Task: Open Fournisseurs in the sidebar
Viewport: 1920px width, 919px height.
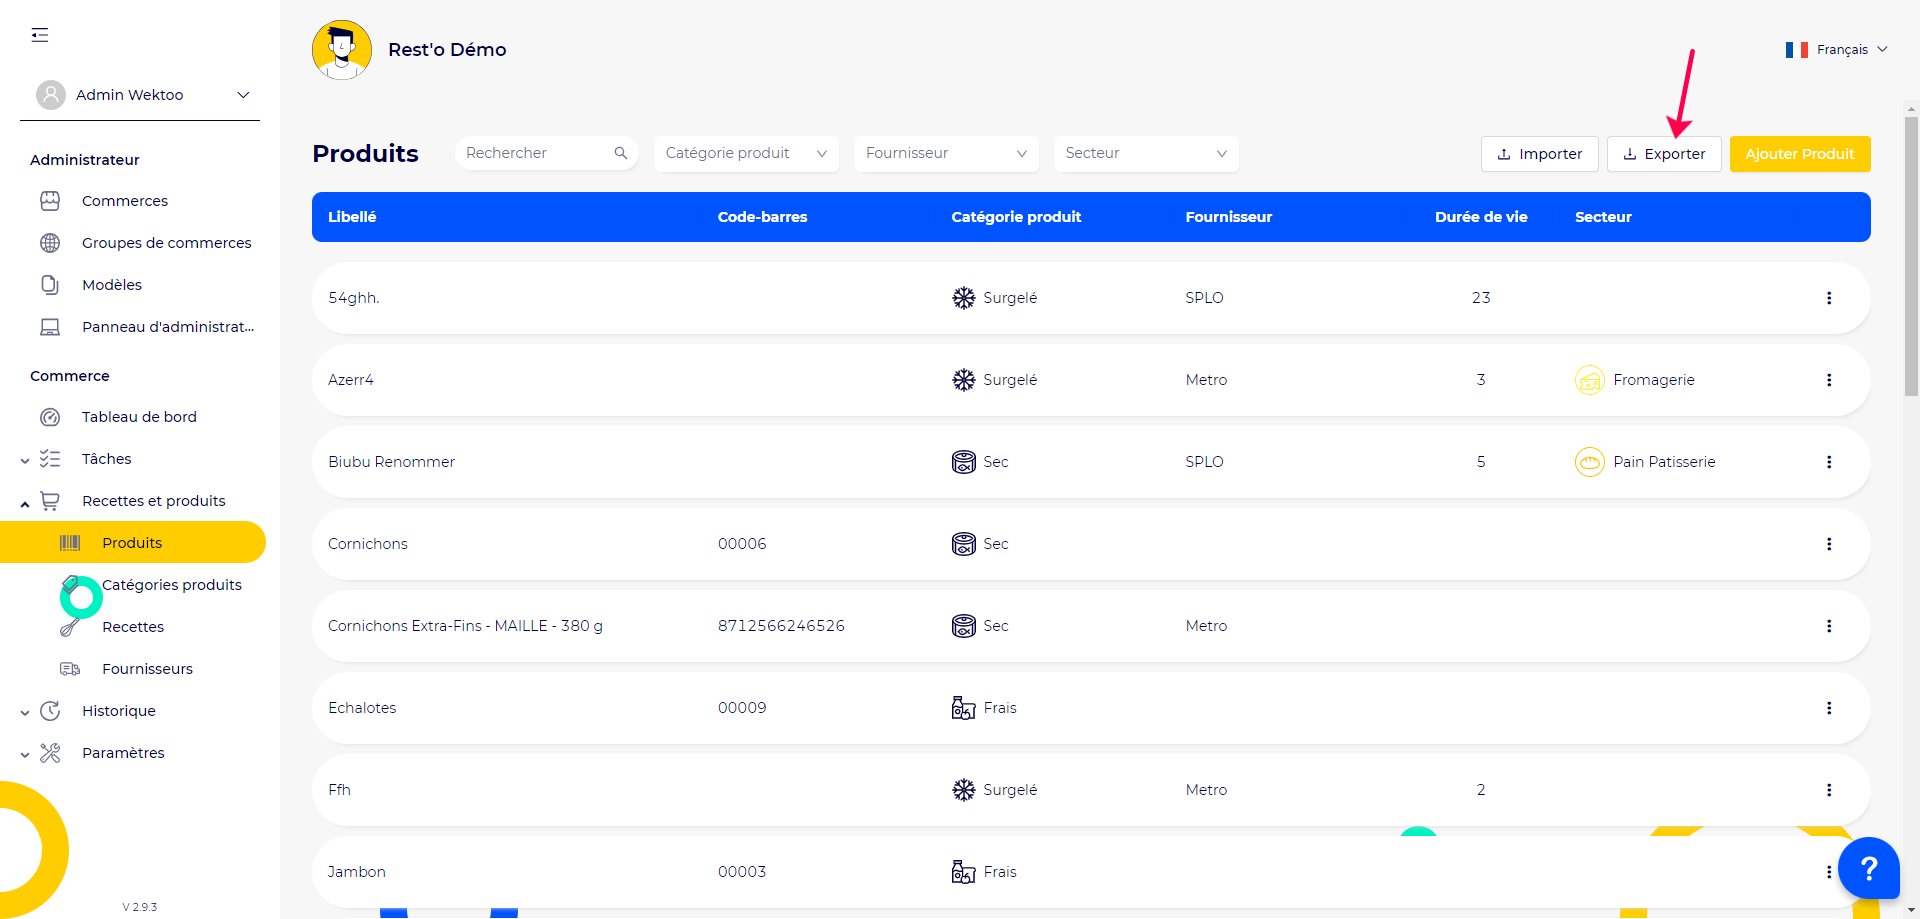Action: pos(148,669)
